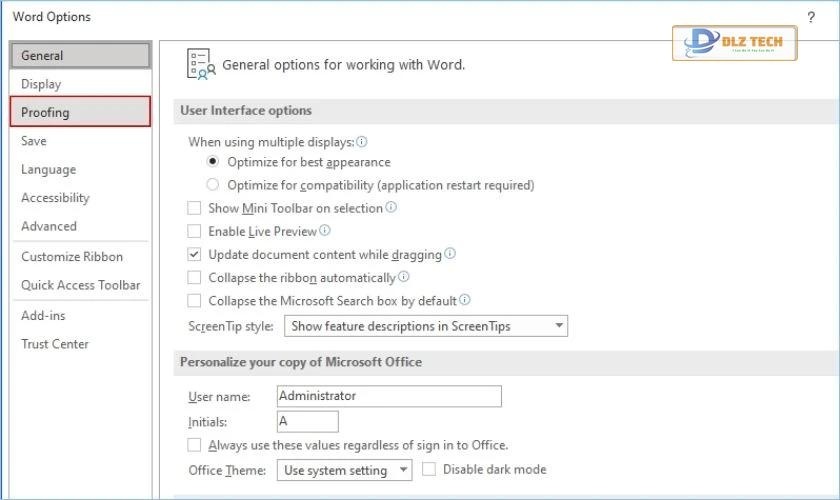This screenshot has width=840, height=500.
Task: Open the ScreenTip style dropdown
Action: (x=426, y=326)
